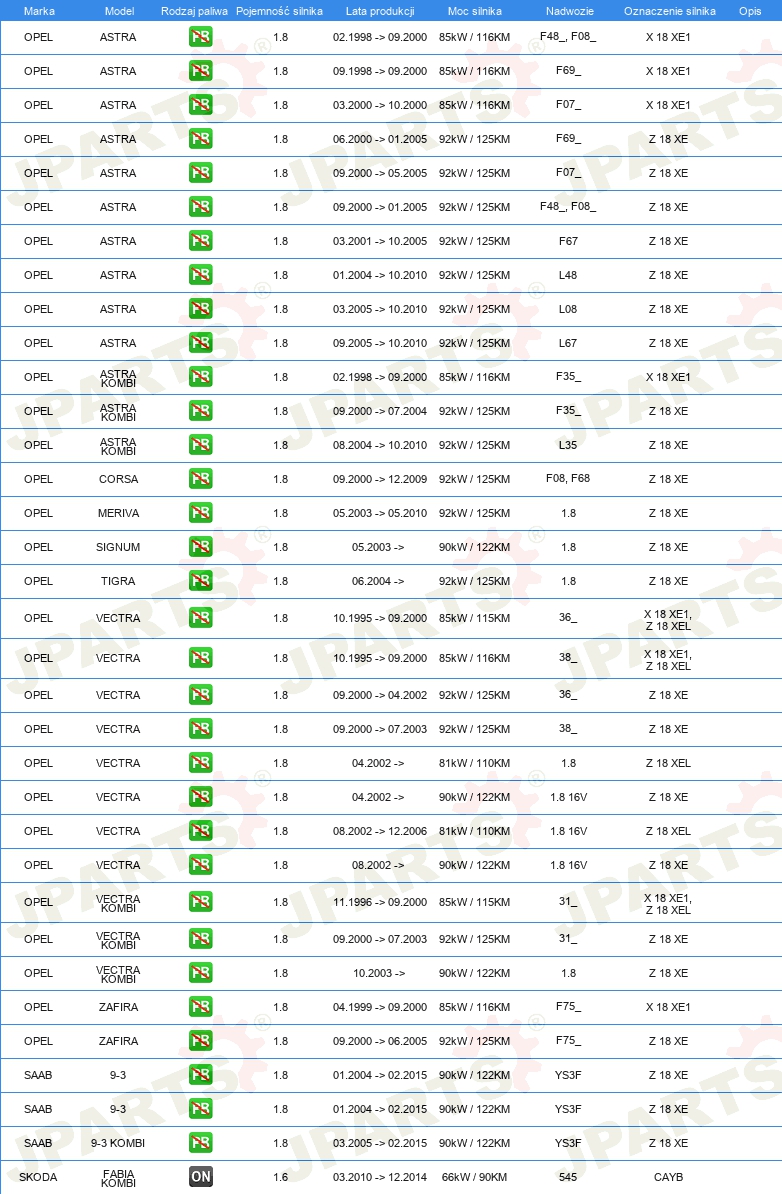Click the petrol icon in the Meriva row
Image resolution: width=782 pixels, height=1194 pixels.
(201, 512)
